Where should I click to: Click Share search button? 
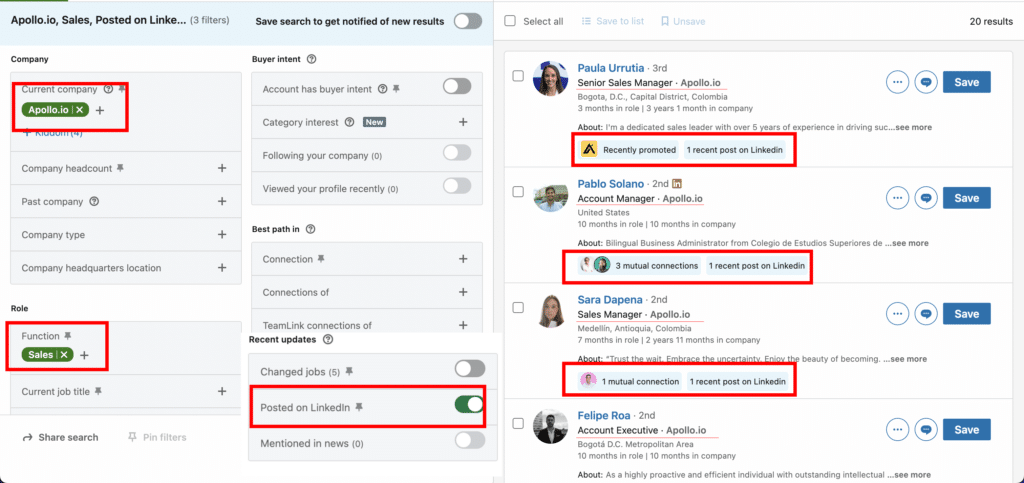[61, 437]
